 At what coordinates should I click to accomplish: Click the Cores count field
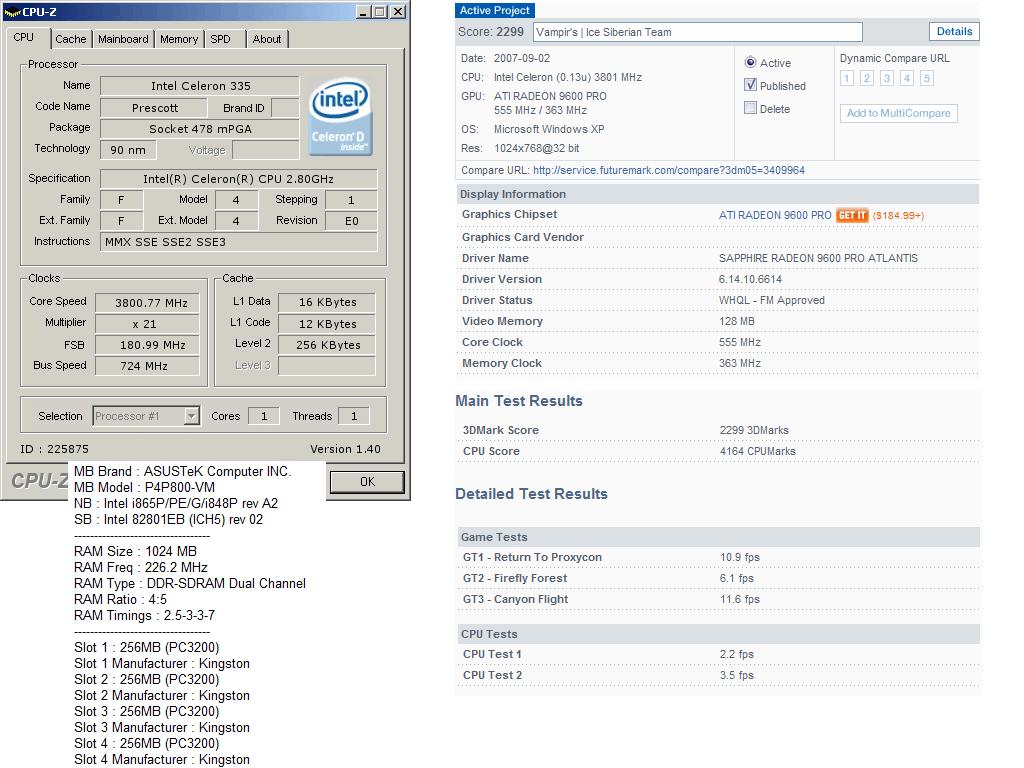264,416
